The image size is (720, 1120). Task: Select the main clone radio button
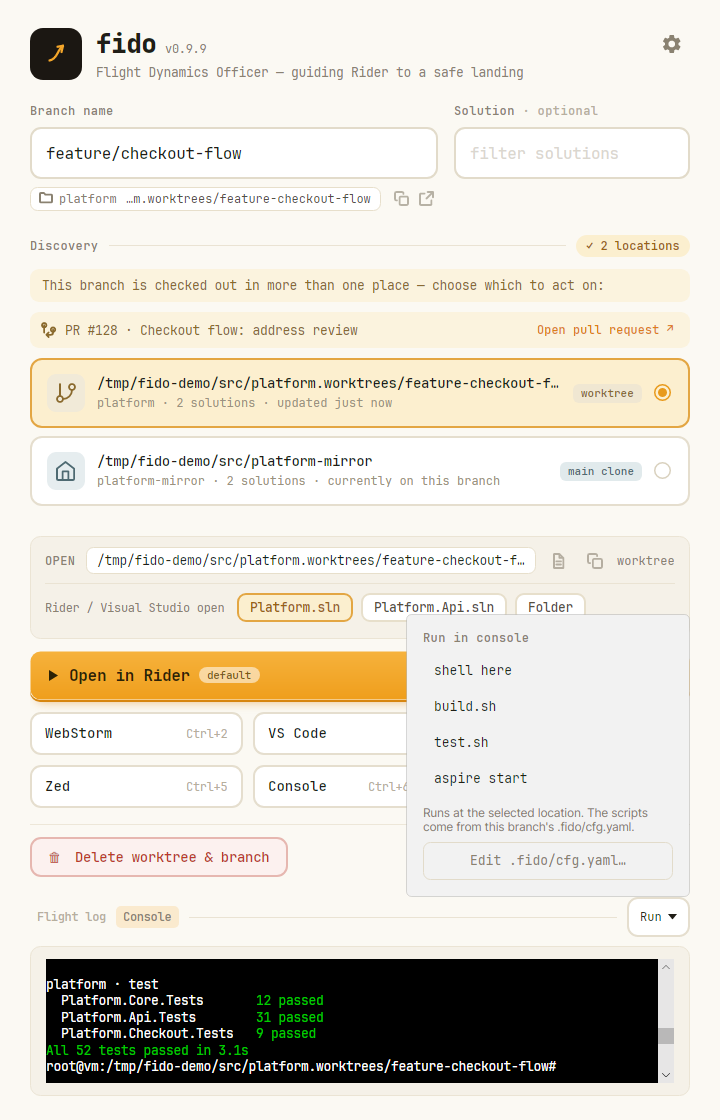pyautogui.click(x=662, y=471)
